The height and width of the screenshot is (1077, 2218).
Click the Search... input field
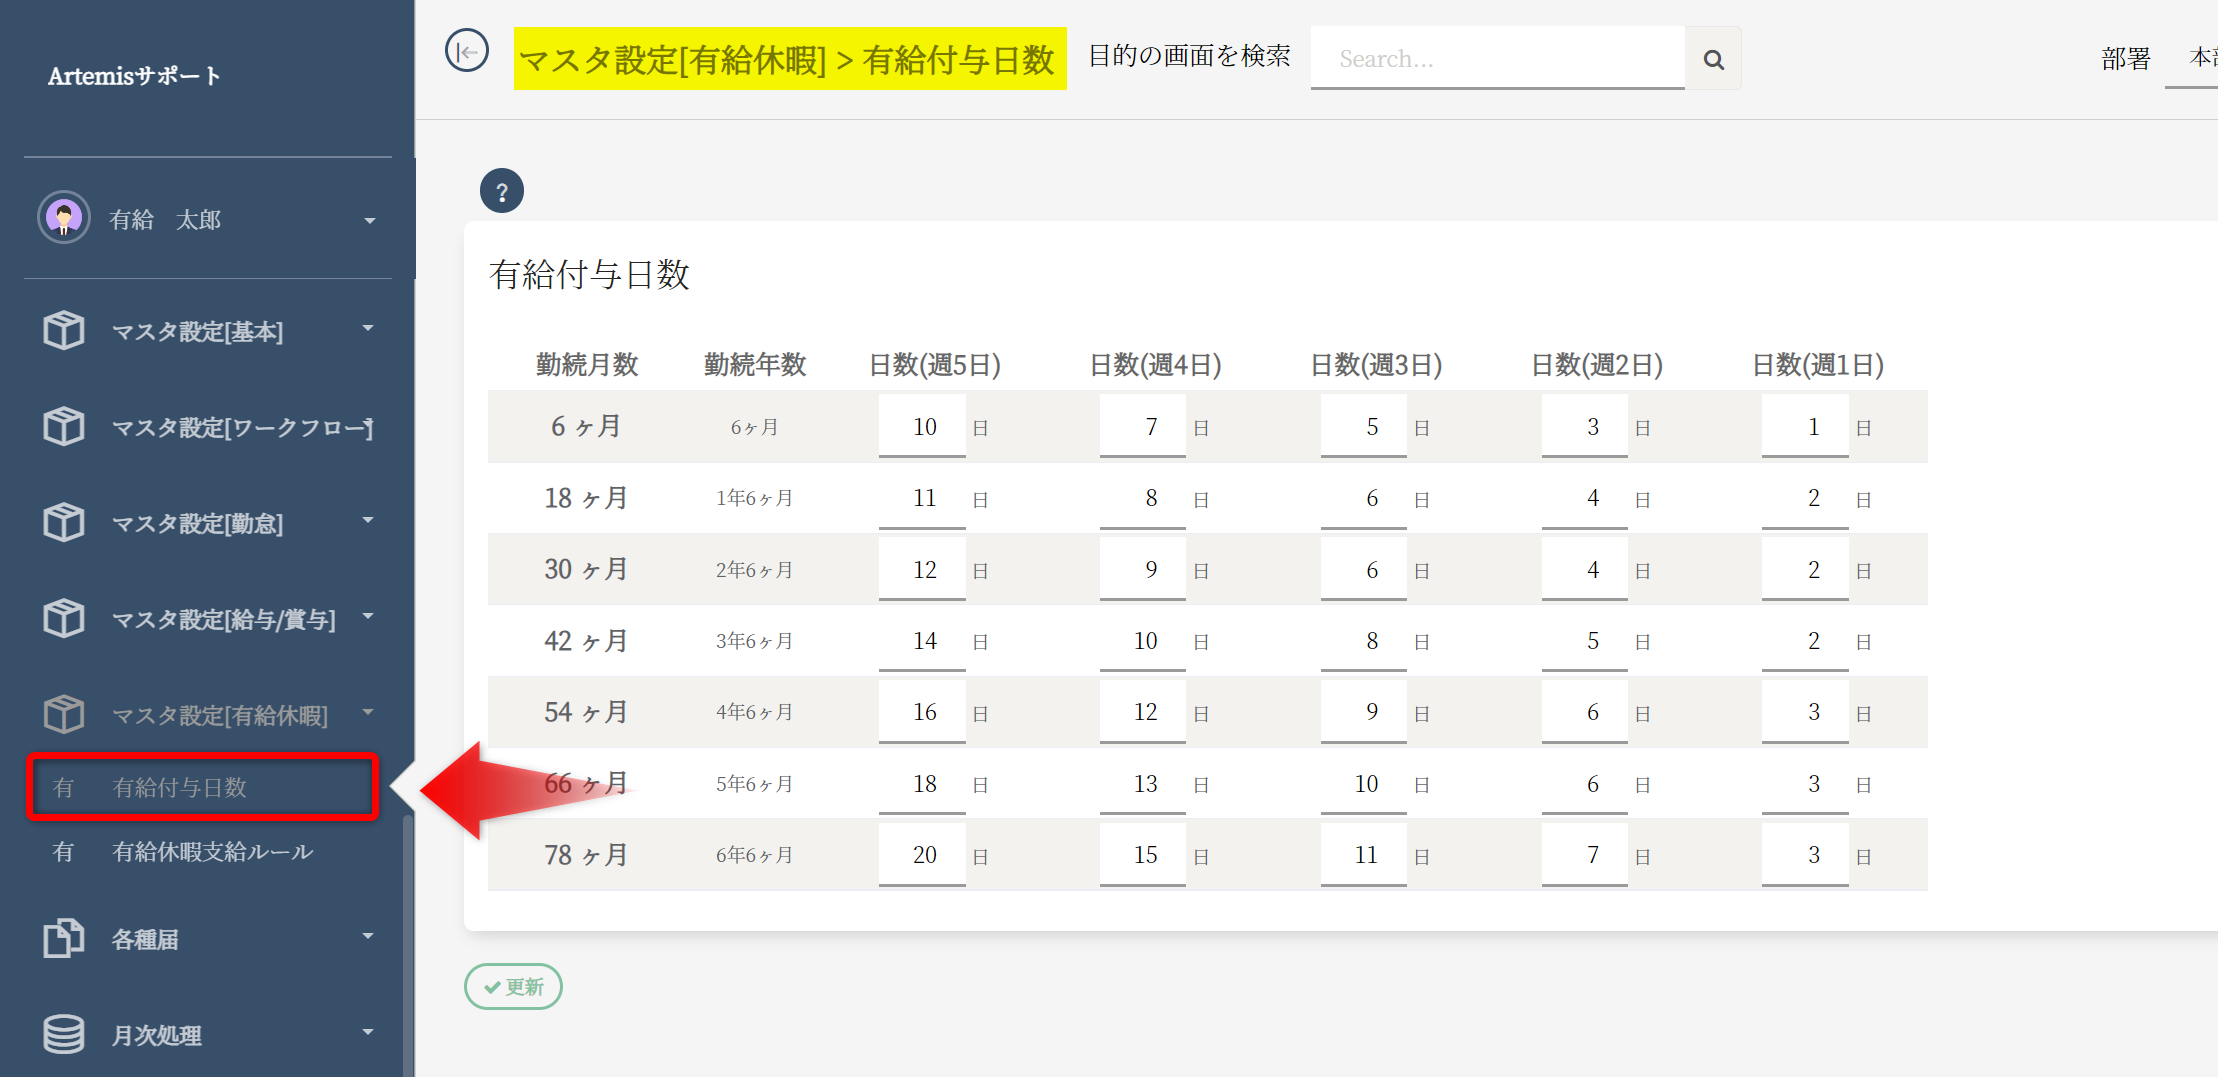(x=1497, y=59)
